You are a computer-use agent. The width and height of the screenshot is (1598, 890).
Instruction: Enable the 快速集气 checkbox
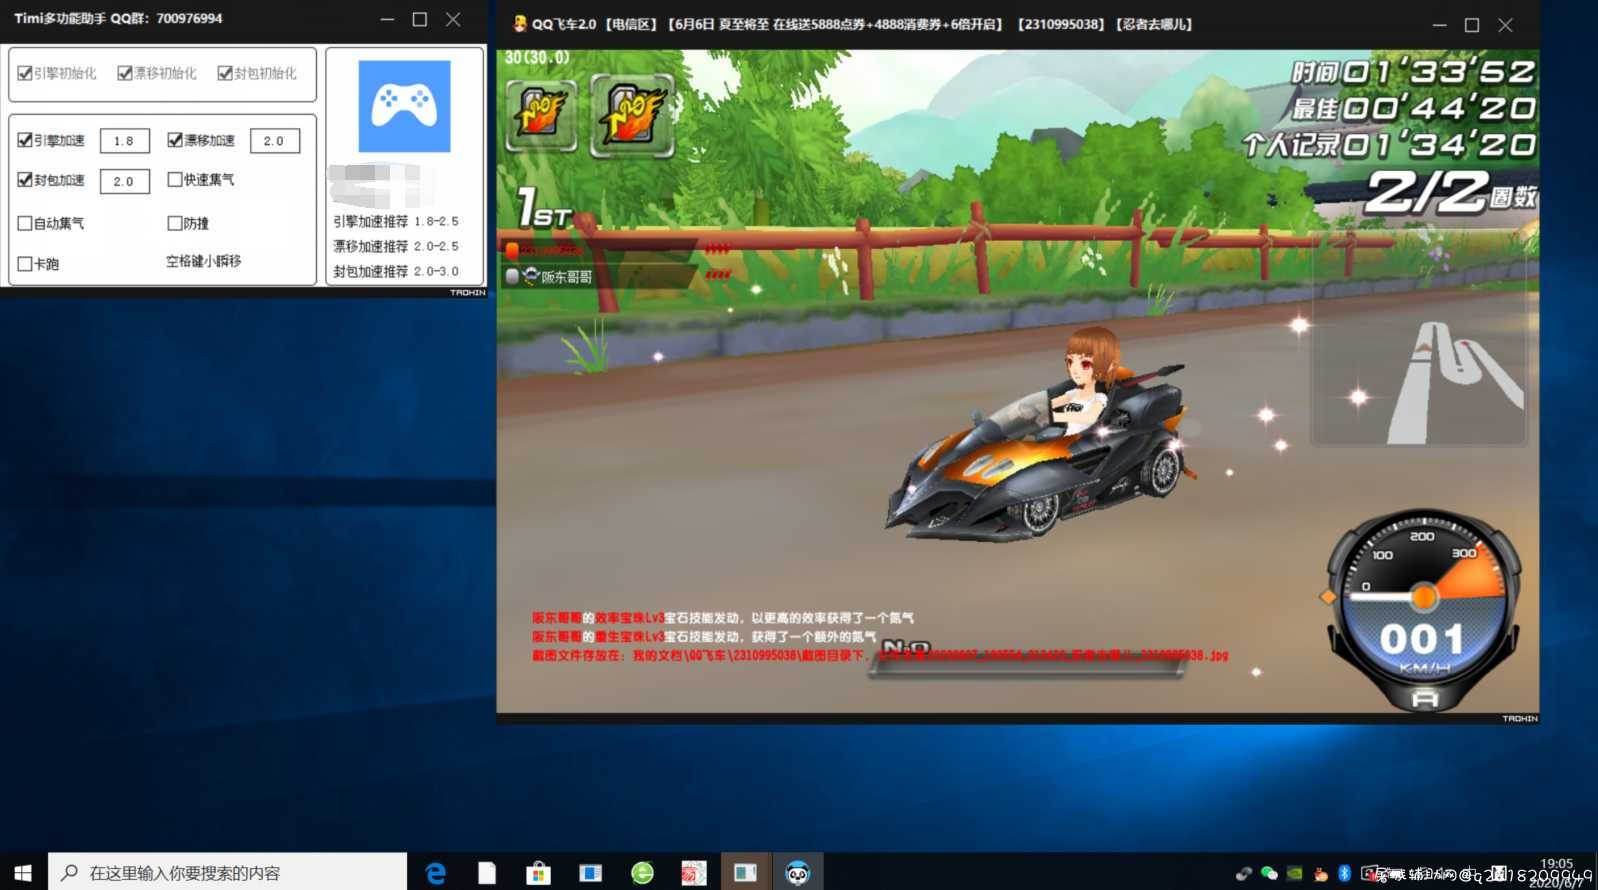(175, 180)
